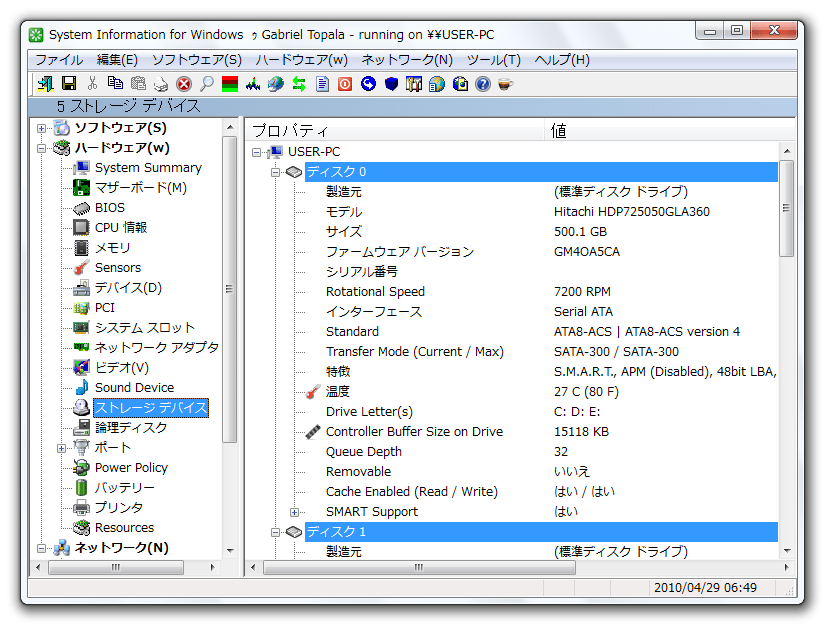This screenshot has width=827, height=627.
Task: Click the 温度 row thermometer icon
Action: click(313, 392)
